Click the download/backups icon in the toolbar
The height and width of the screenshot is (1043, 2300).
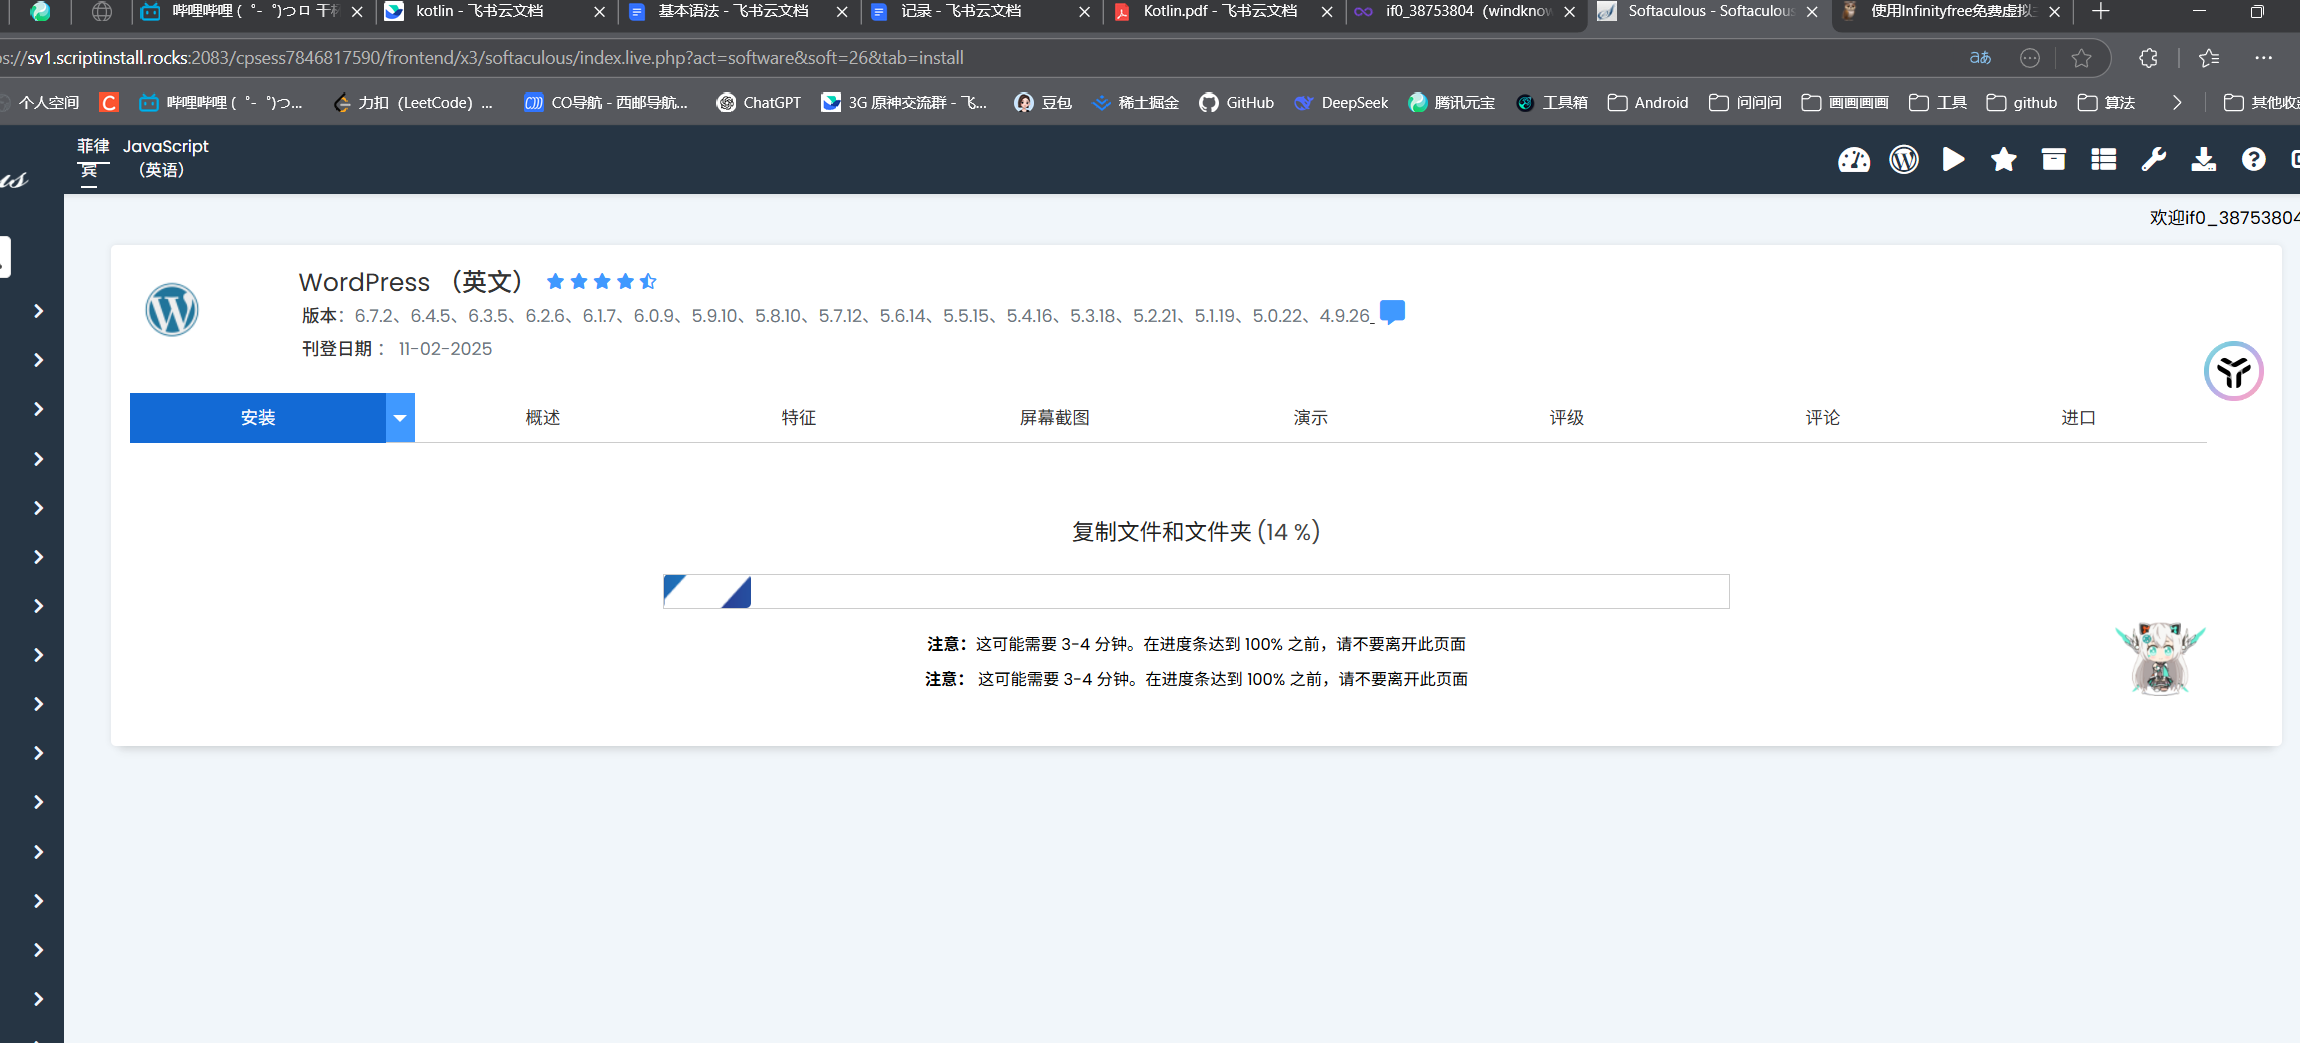coord(2203,160)
